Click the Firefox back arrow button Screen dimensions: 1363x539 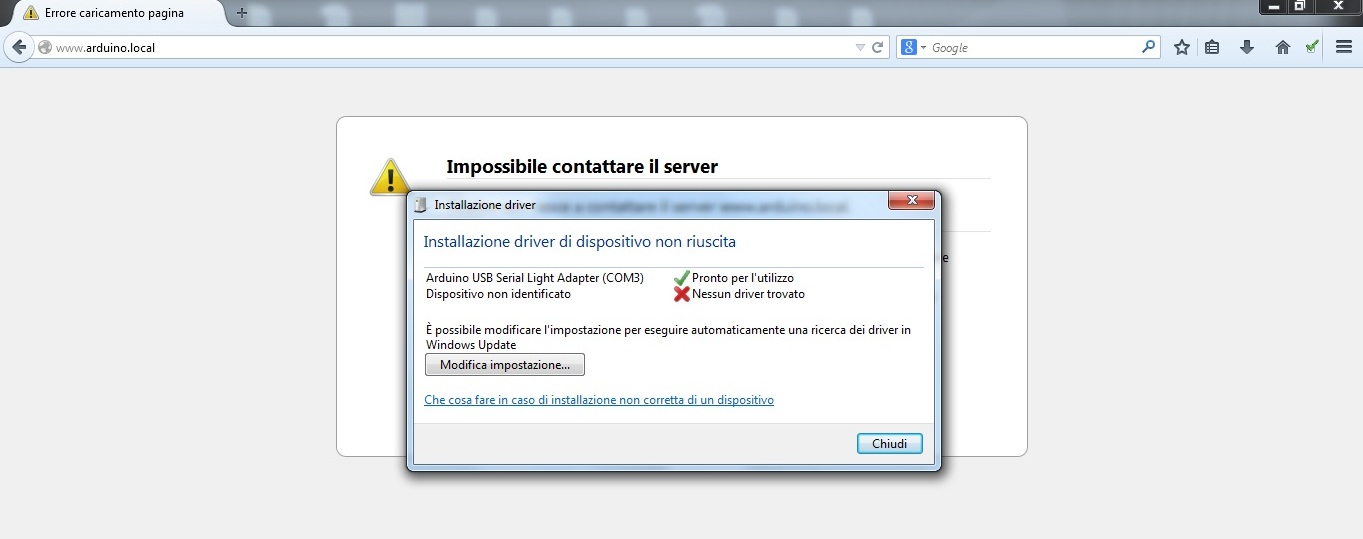[18, 47]
